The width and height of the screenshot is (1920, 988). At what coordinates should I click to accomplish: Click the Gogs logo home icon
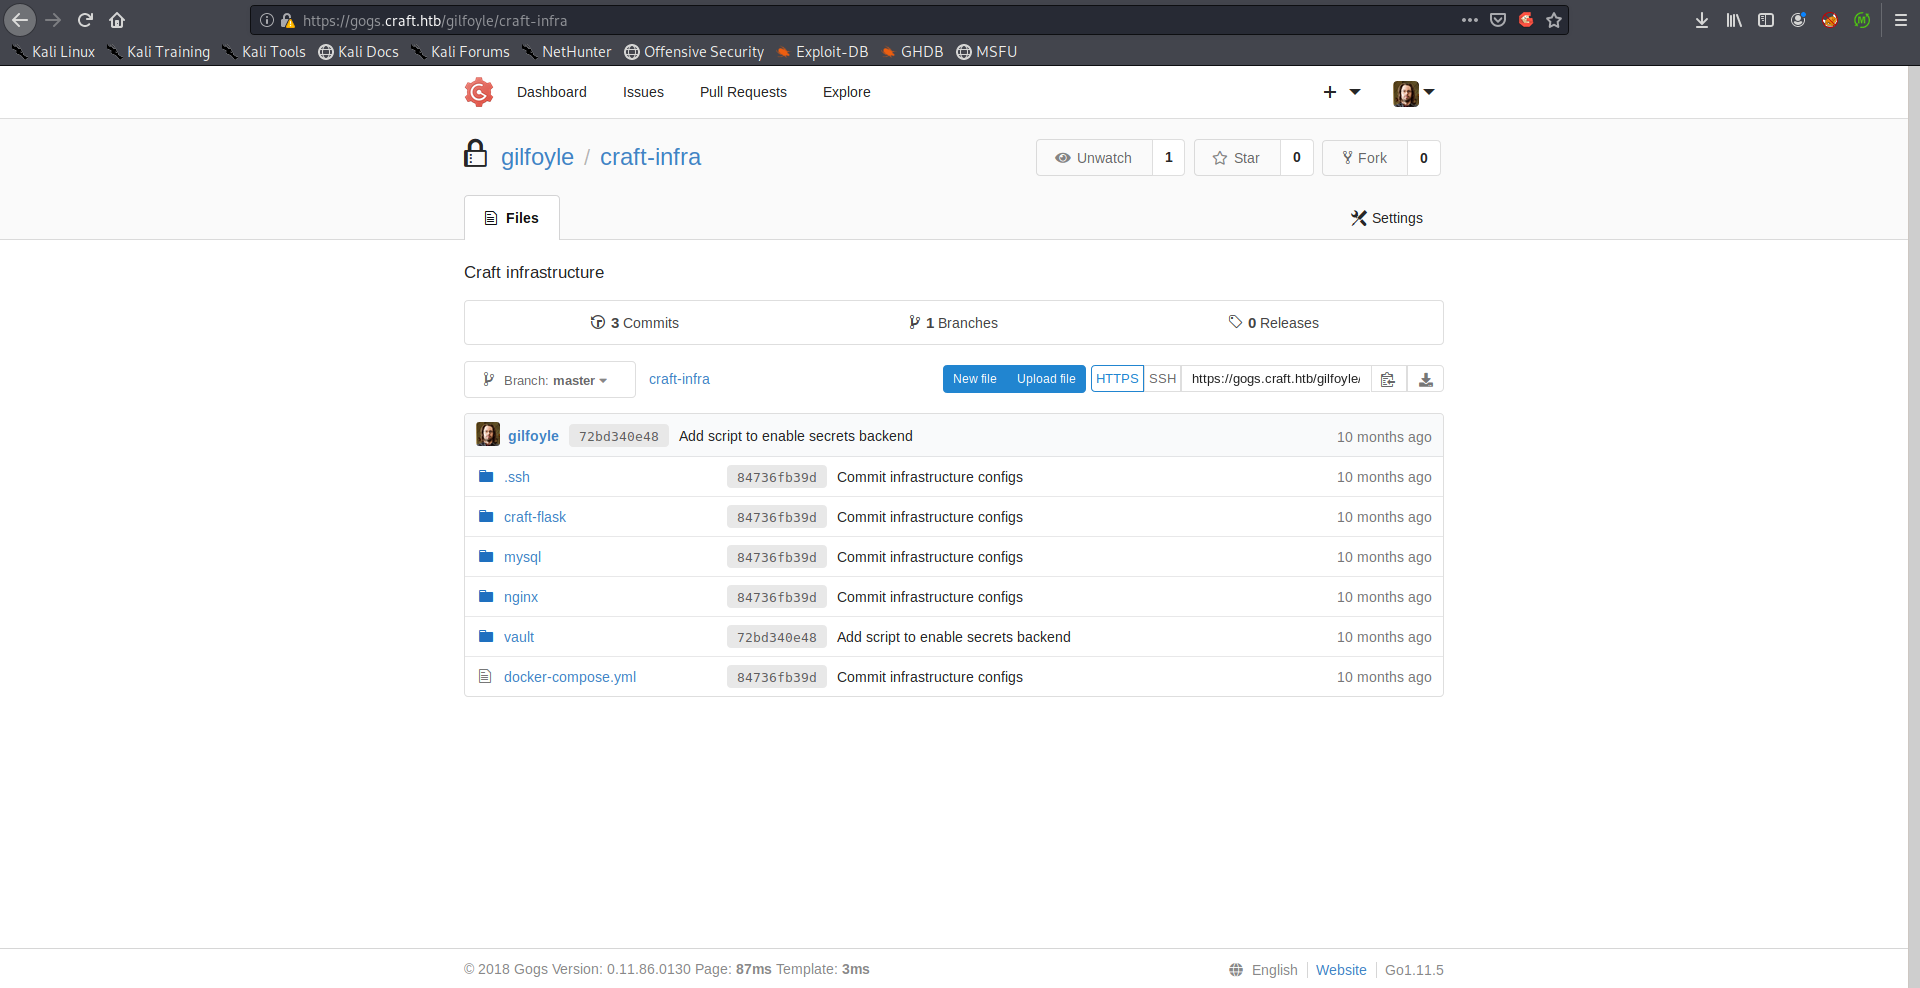tap(479, 92)
